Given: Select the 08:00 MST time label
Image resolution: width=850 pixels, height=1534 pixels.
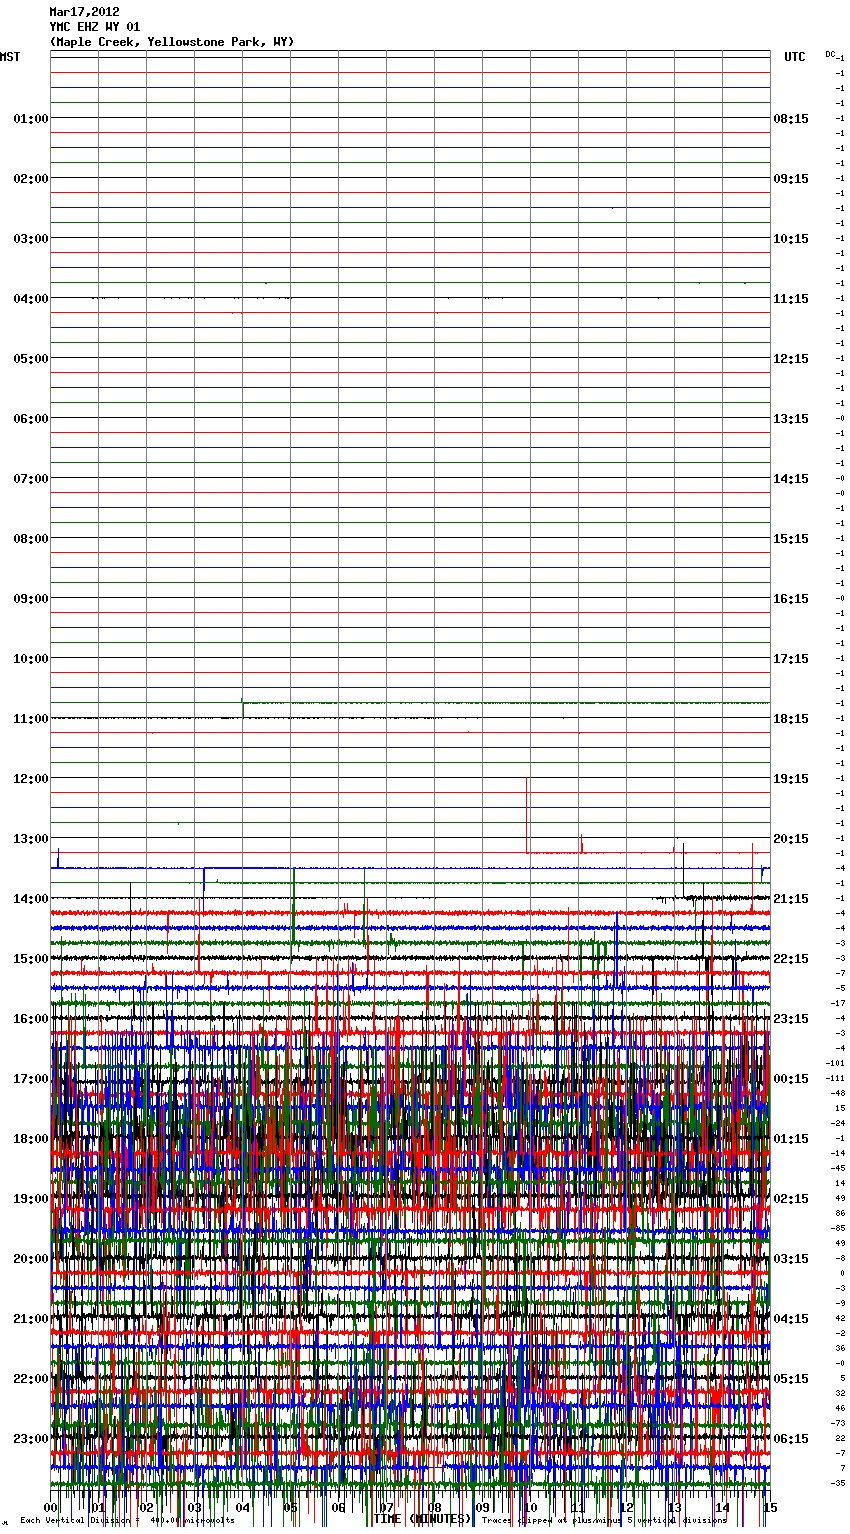Looking at the screenshot, I should pyautogui.click(x=30, y=539).
